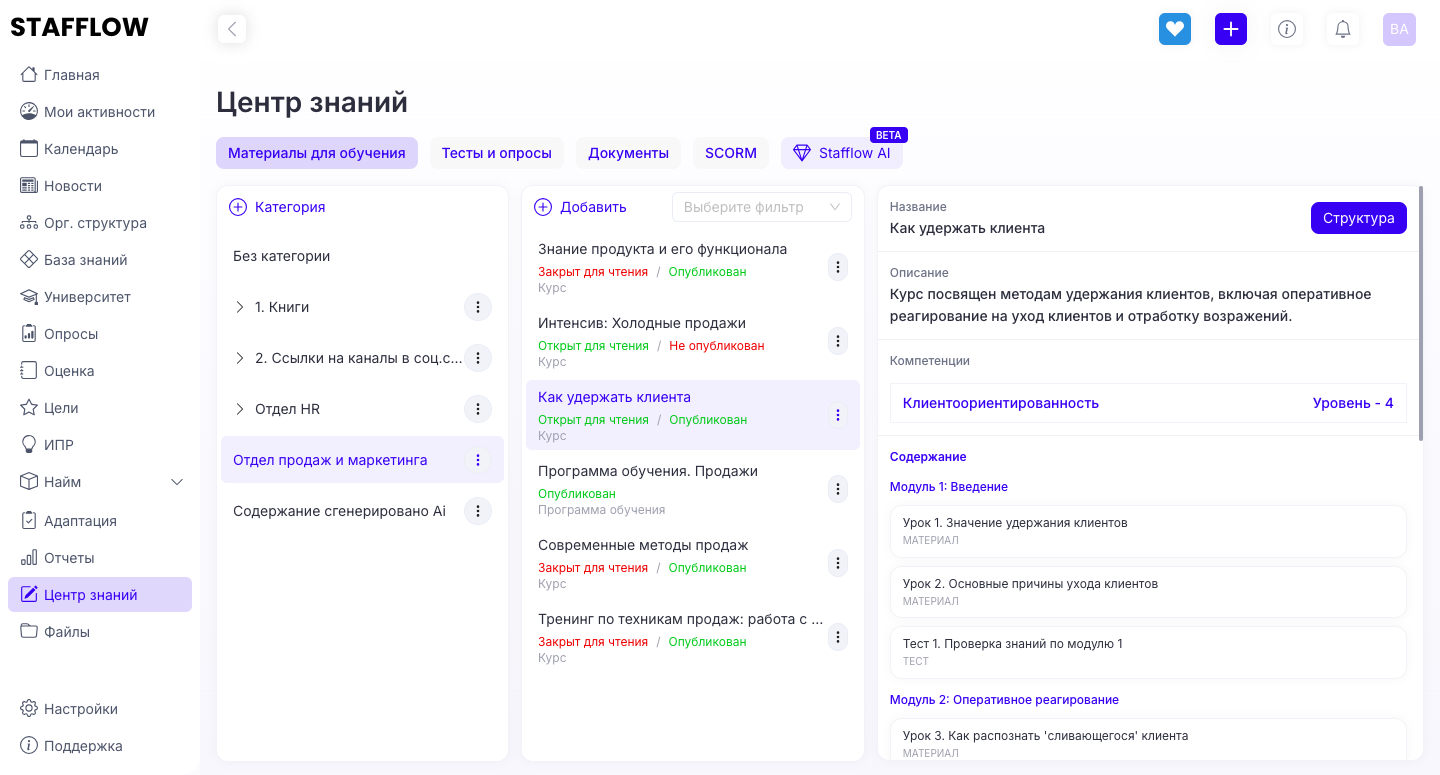This screenshot has height=775, width=1440.
Task: Switch to Материалы для обучения tab
Action: coord(317,153)
